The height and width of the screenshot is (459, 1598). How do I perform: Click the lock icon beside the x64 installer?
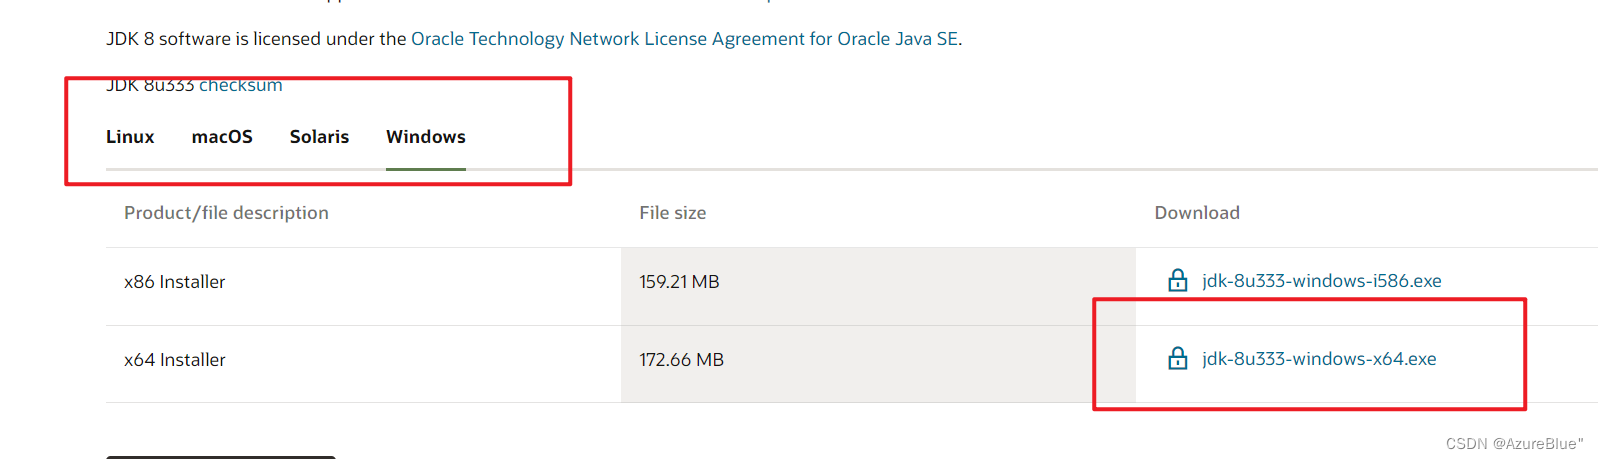click(x=1178, y=358)
